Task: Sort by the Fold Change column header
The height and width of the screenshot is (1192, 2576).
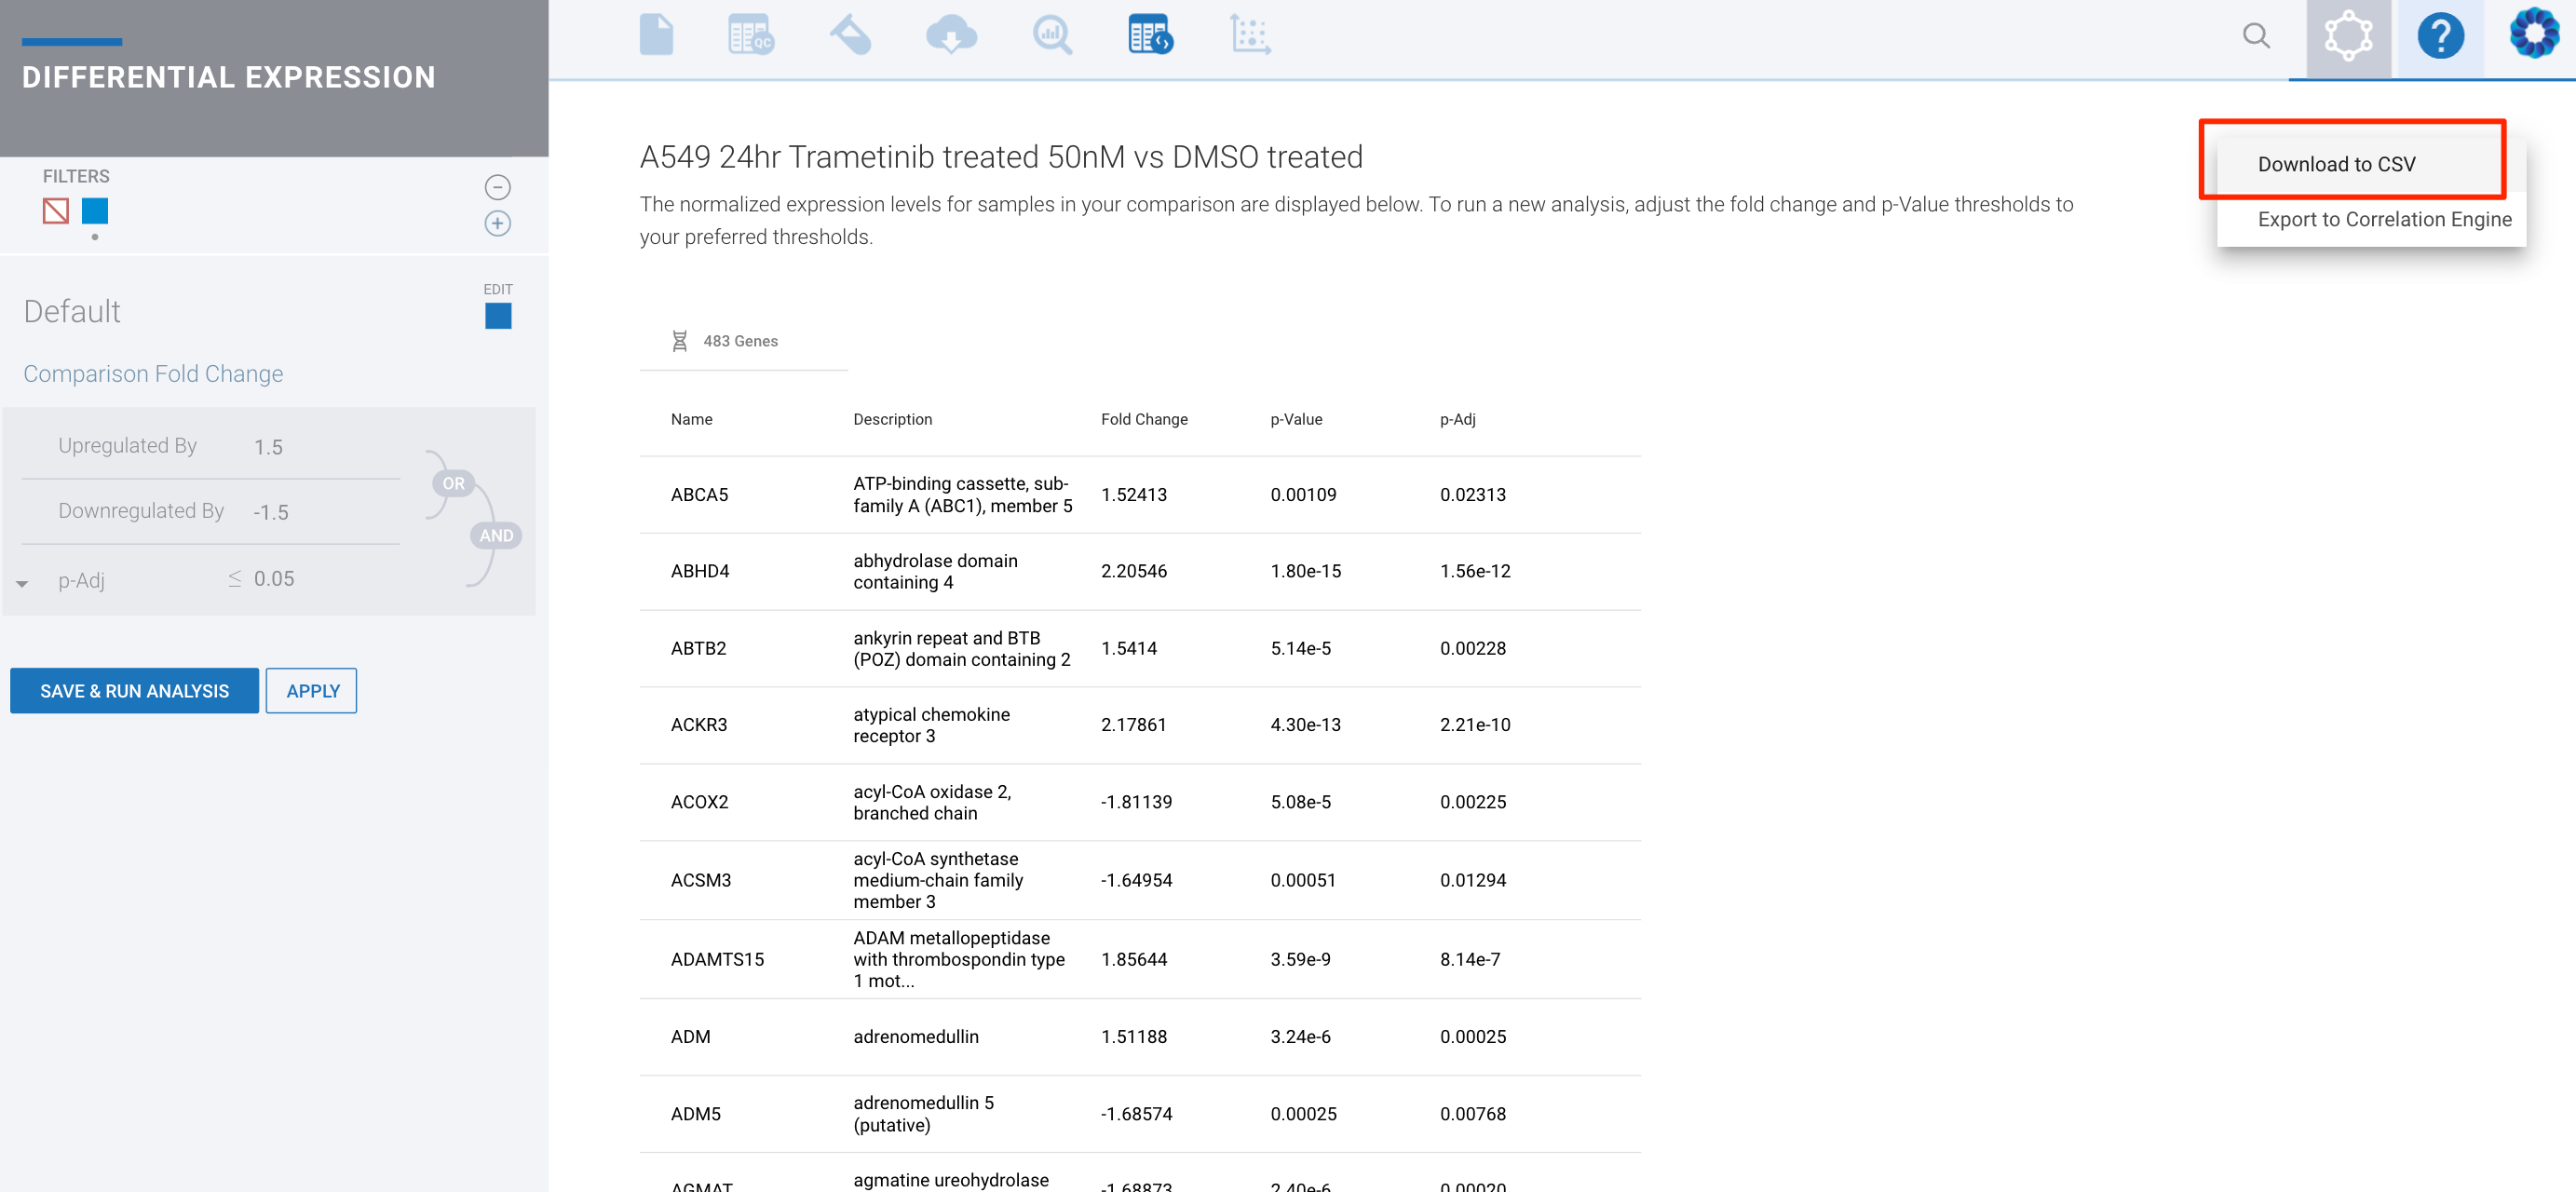Action: [1144, 419]
